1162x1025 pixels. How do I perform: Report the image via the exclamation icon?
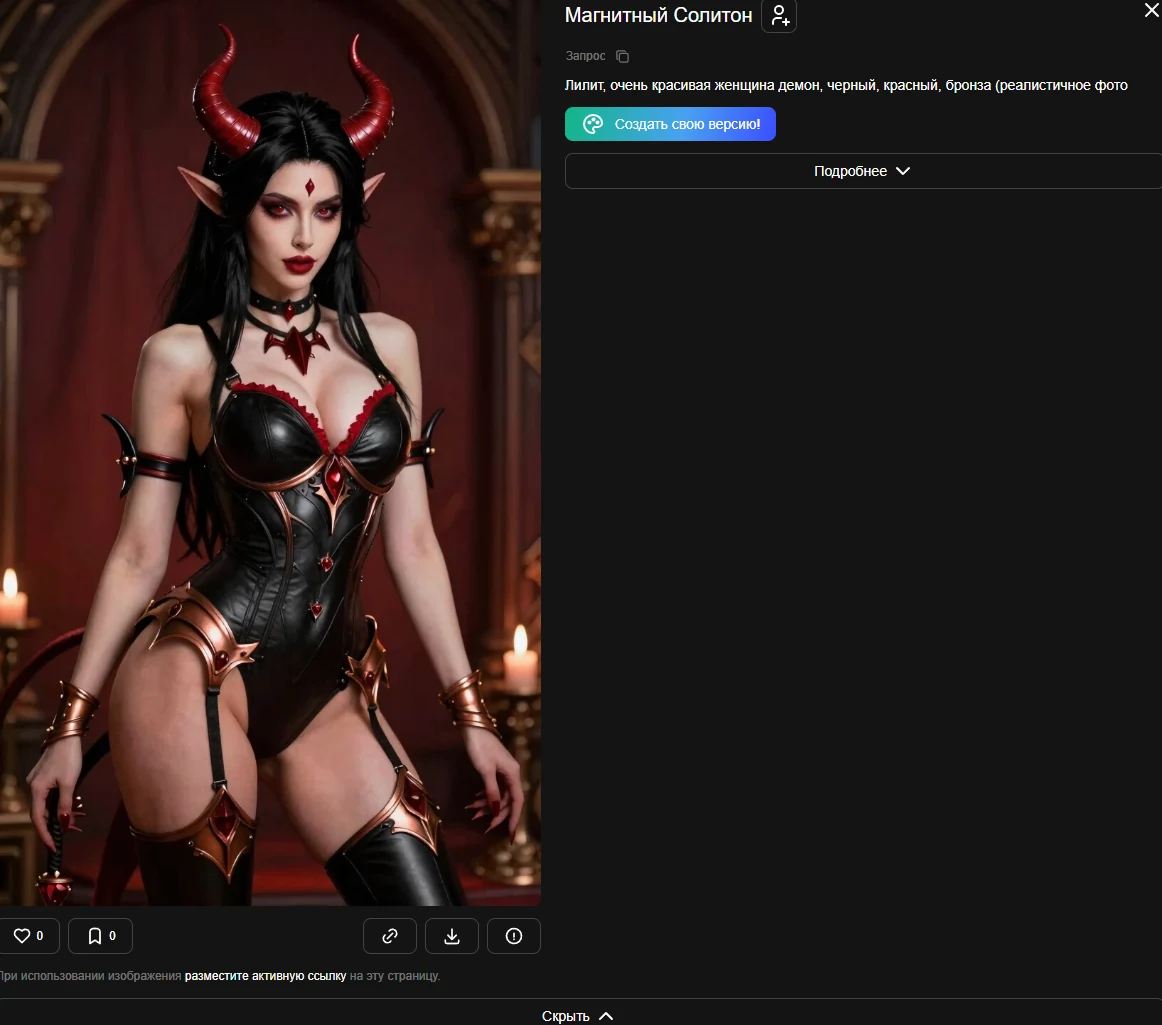pos(514,936)
